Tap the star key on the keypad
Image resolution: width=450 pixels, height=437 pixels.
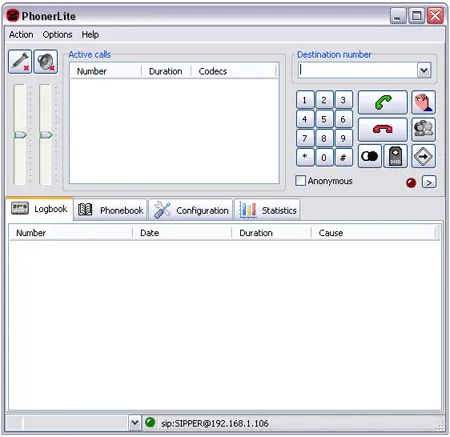[305, 157]
